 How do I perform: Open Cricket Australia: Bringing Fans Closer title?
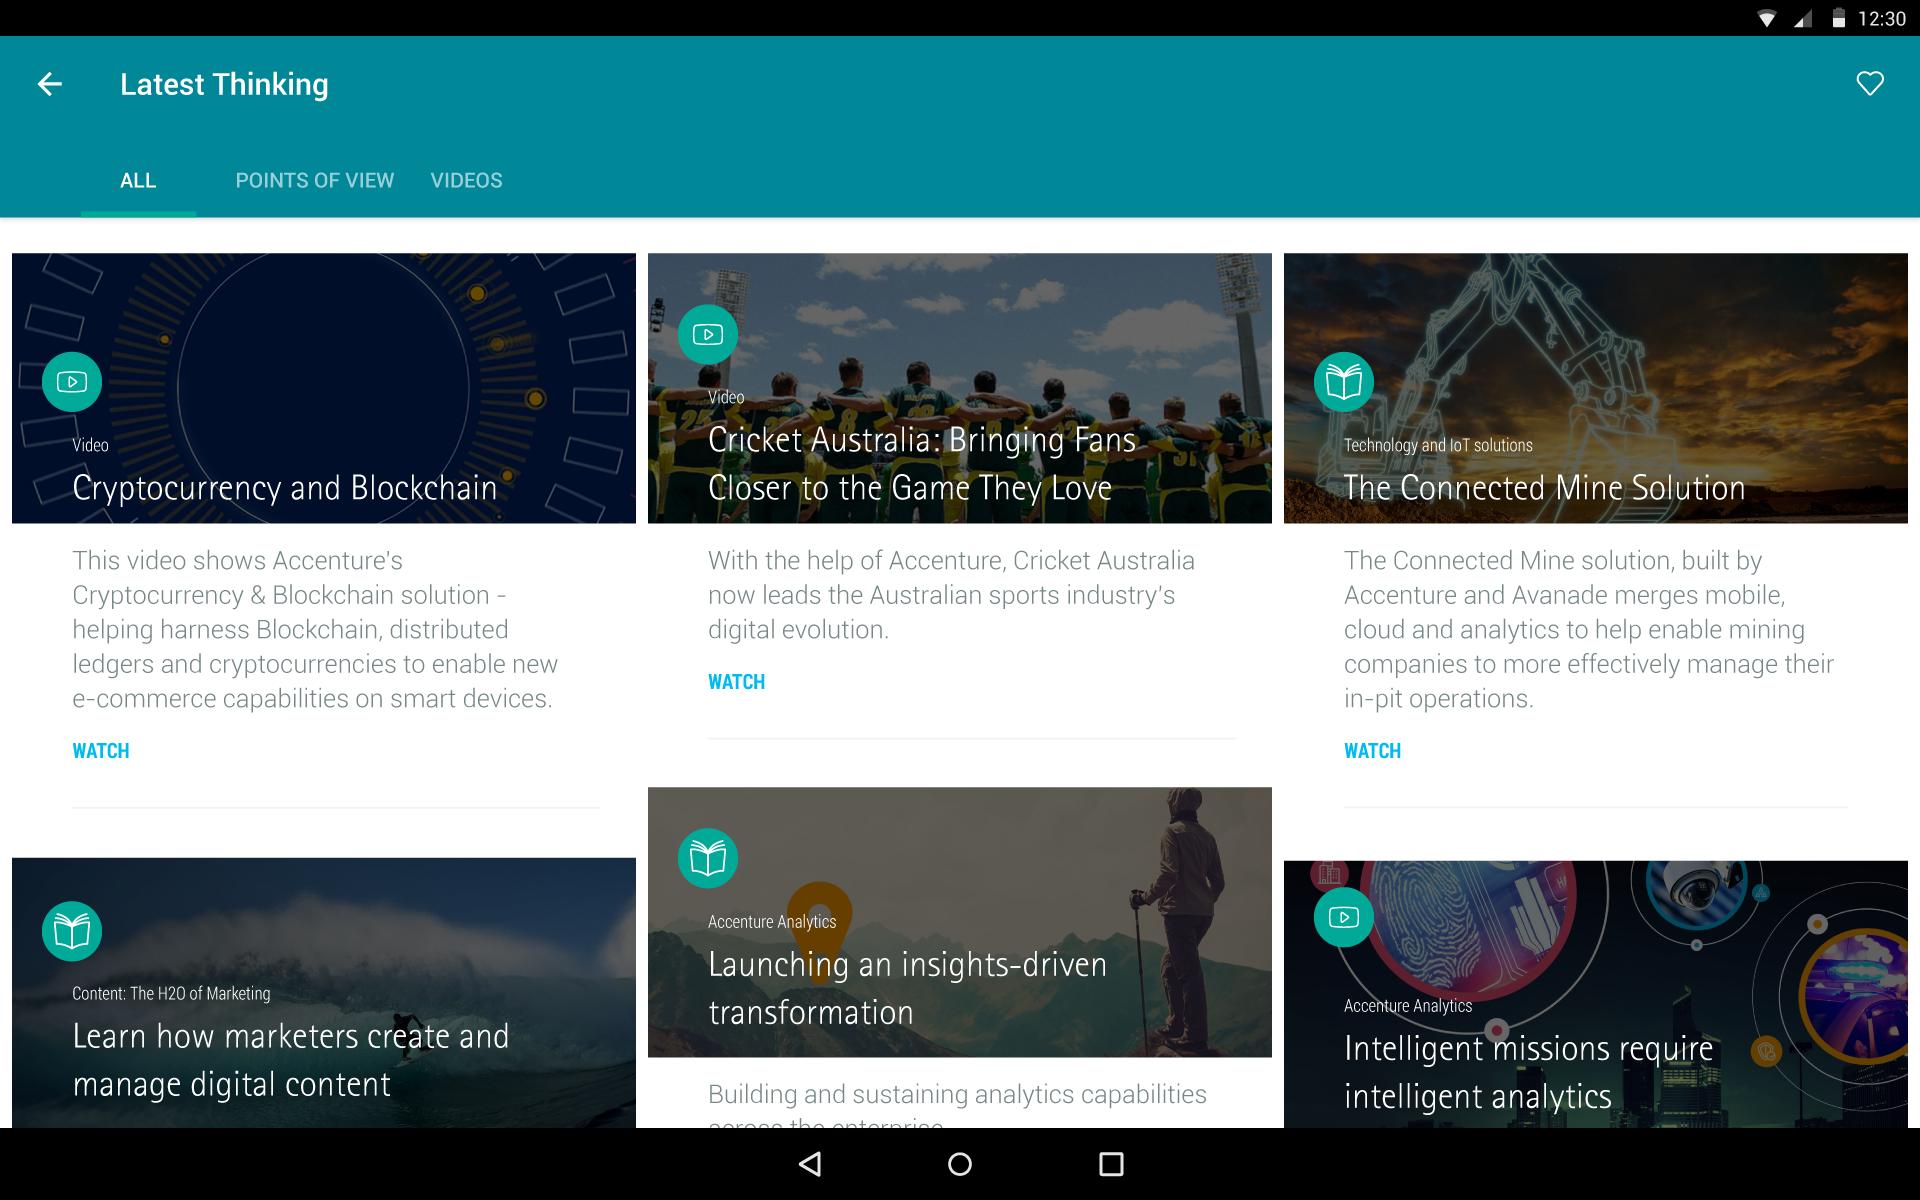922,464
